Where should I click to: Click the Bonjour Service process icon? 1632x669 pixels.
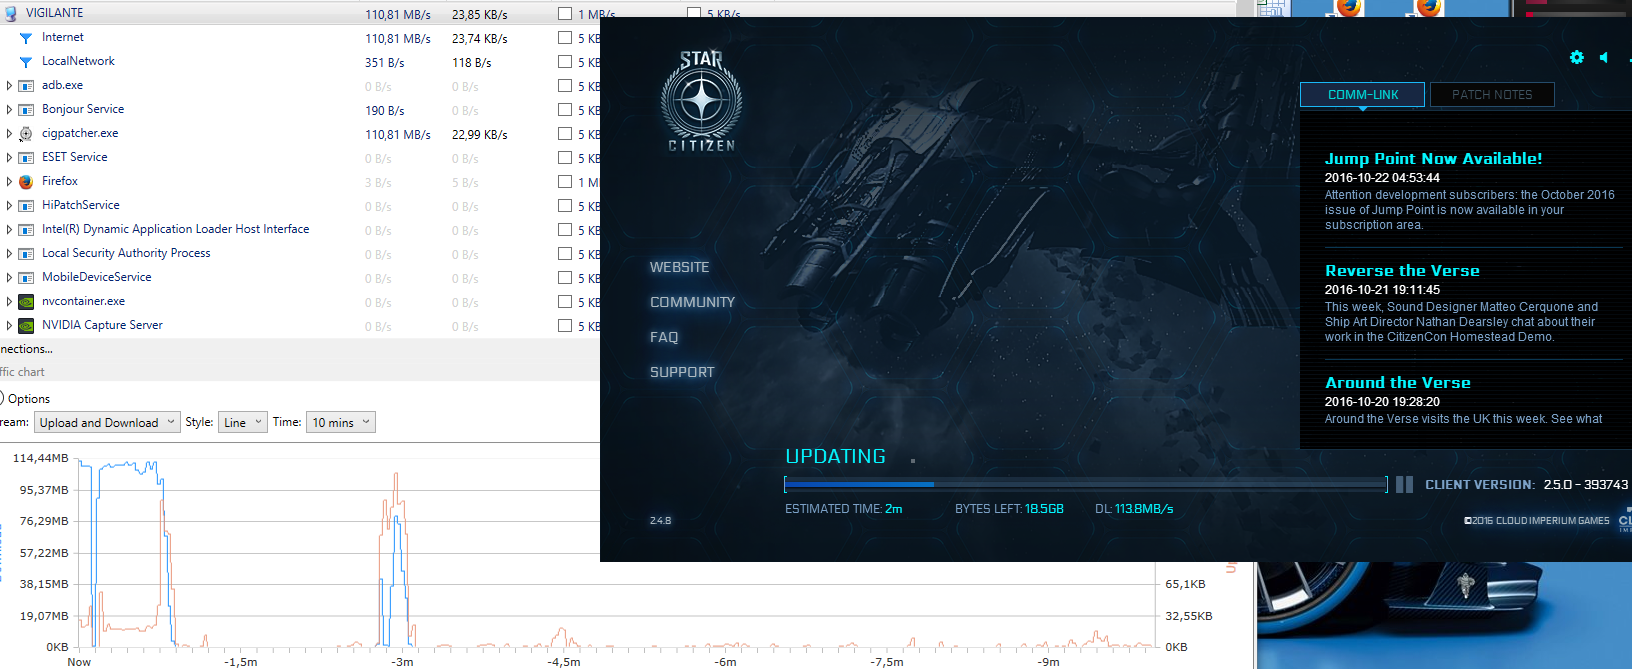coord(26,110)
